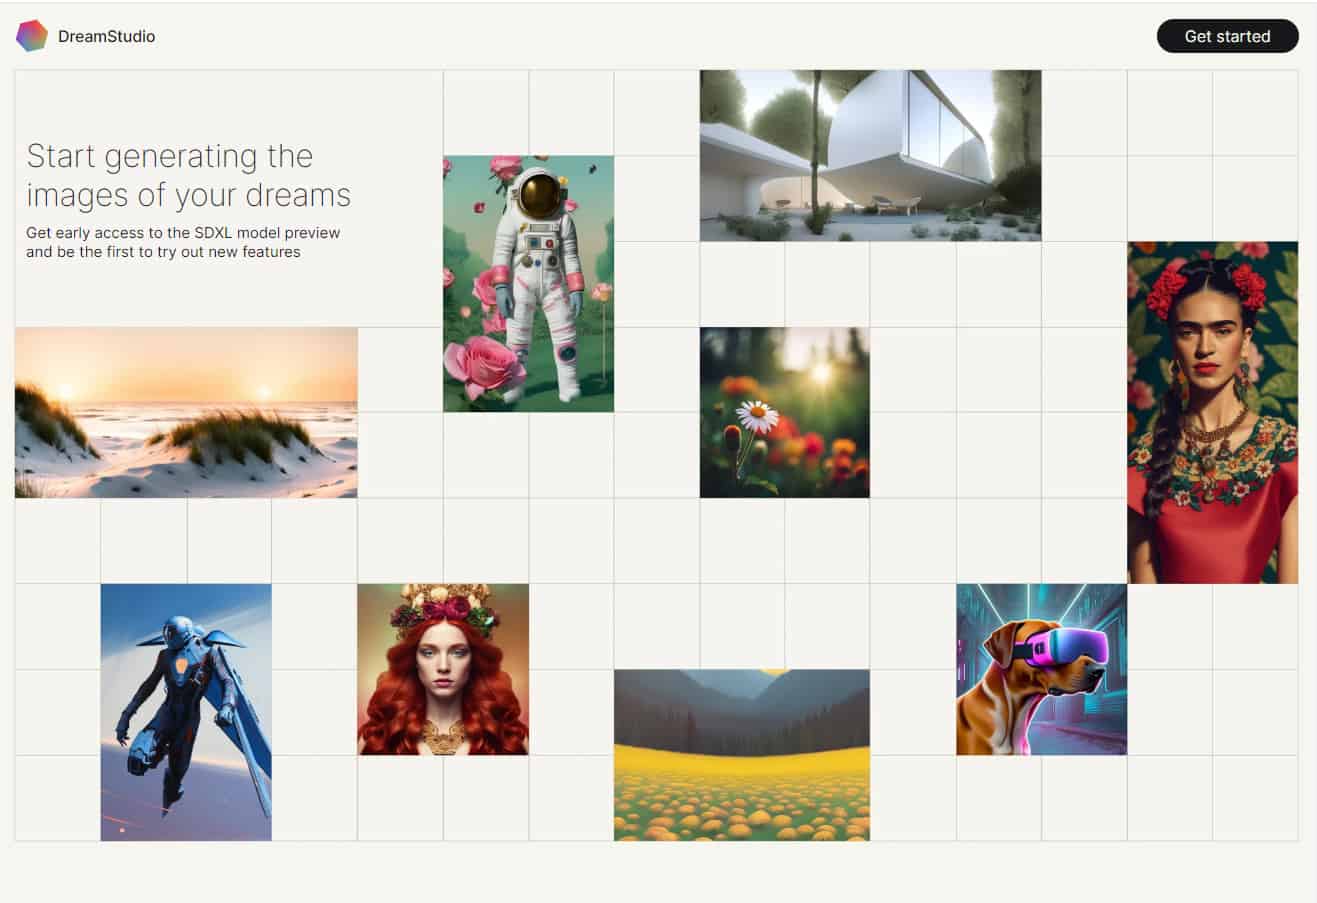This screenshot has width=1317, height=903.
Task: Click the red-haired woman with floral crown
Action: click(443, 669)
